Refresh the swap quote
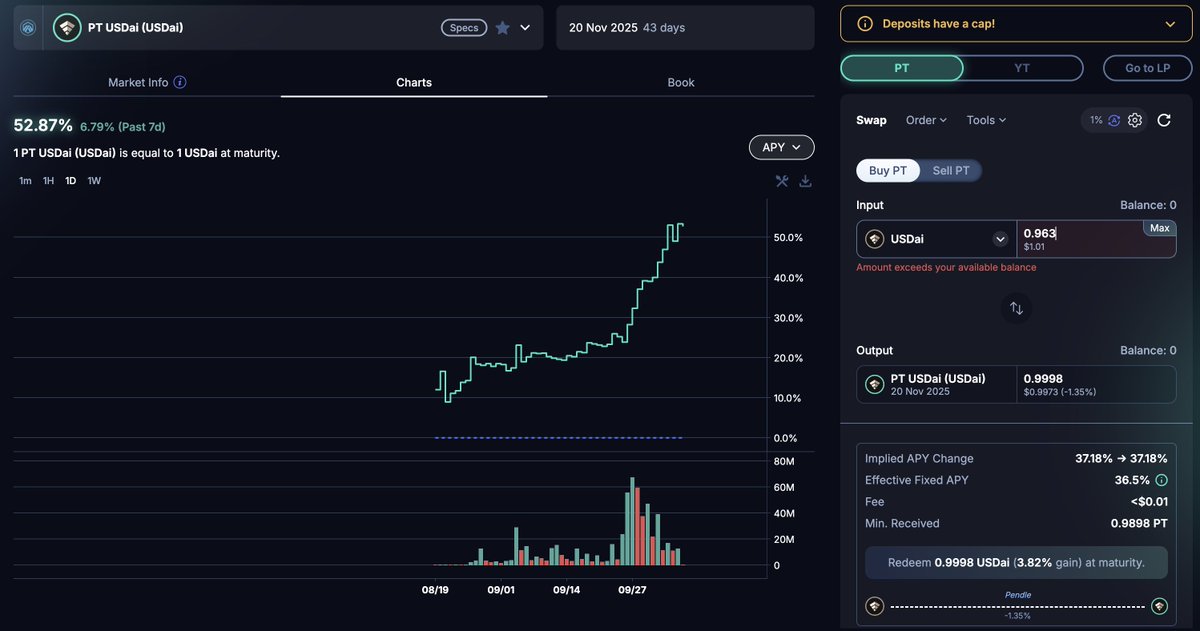Screen dimensions: 1200x631 pyautogui.click(x=1164, y=120)
